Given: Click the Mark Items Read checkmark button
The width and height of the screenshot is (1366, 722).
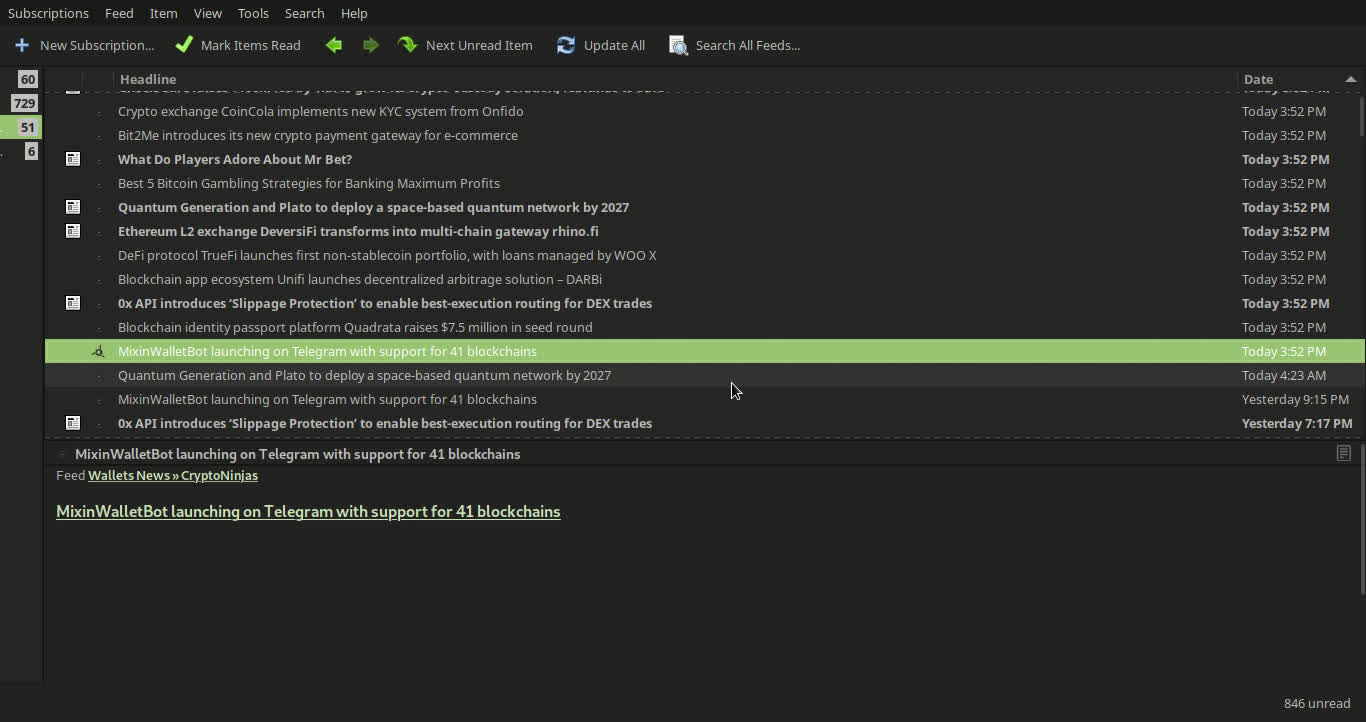Looking at the screenshot, I should [x=238, y=45].
